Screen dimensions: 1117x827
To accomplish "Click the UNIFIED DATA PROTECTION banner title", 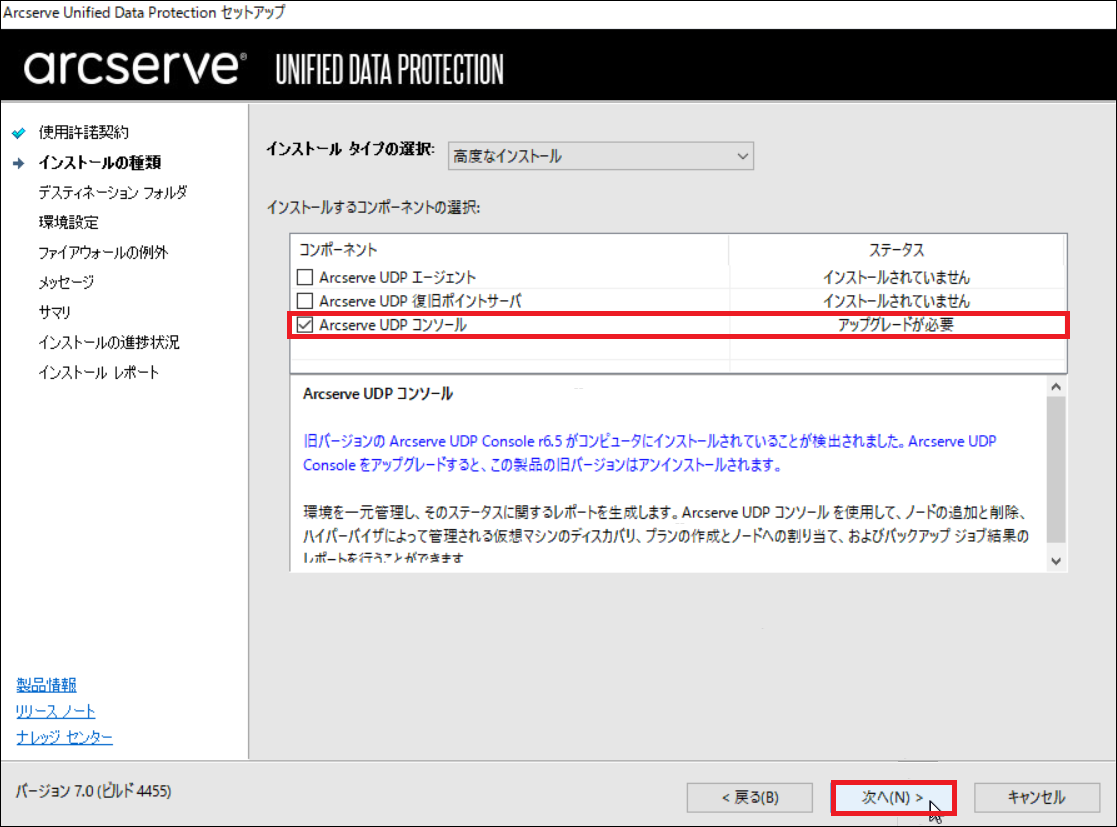I will (x=390, y=70).
